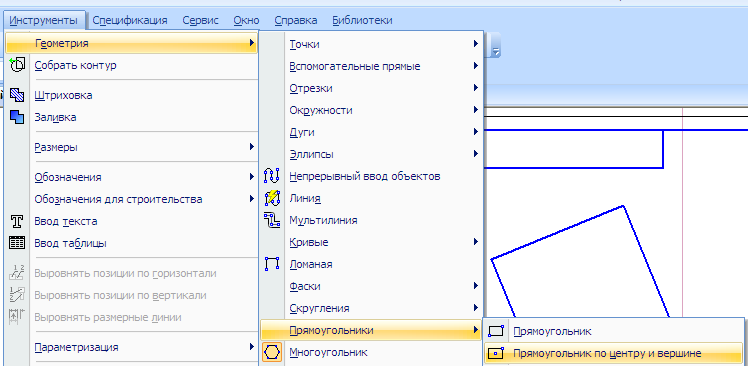The height and width of the screenshot is (366, 748).
Task: Expand the Геометрия submenu arrow
Action: [x=251, y=43]
